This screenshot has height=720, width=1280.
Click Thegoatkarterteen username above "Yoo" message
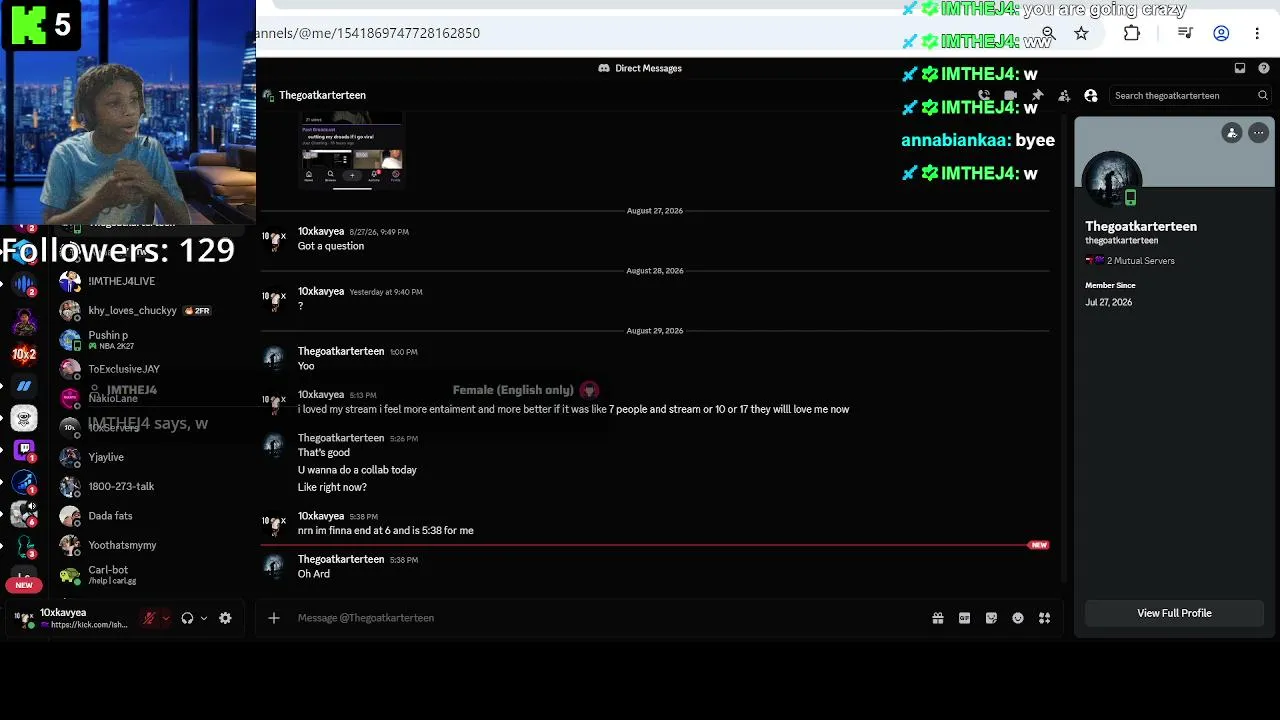341,352
